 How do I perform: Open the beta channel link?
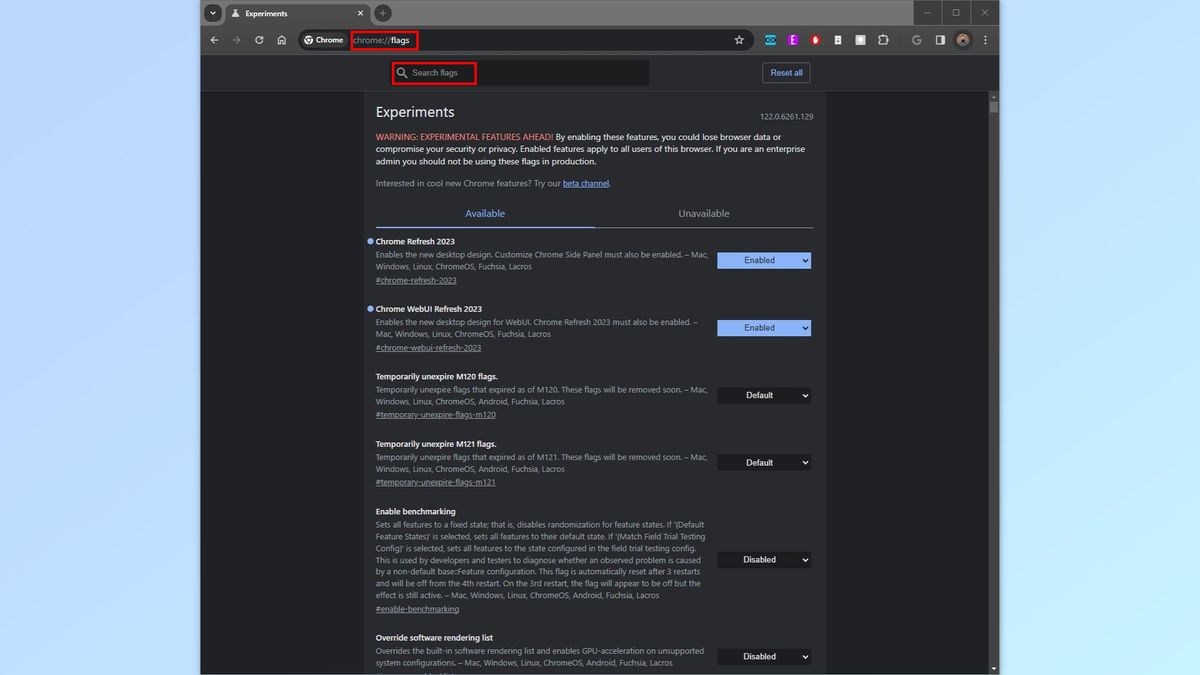coord(585,183)
